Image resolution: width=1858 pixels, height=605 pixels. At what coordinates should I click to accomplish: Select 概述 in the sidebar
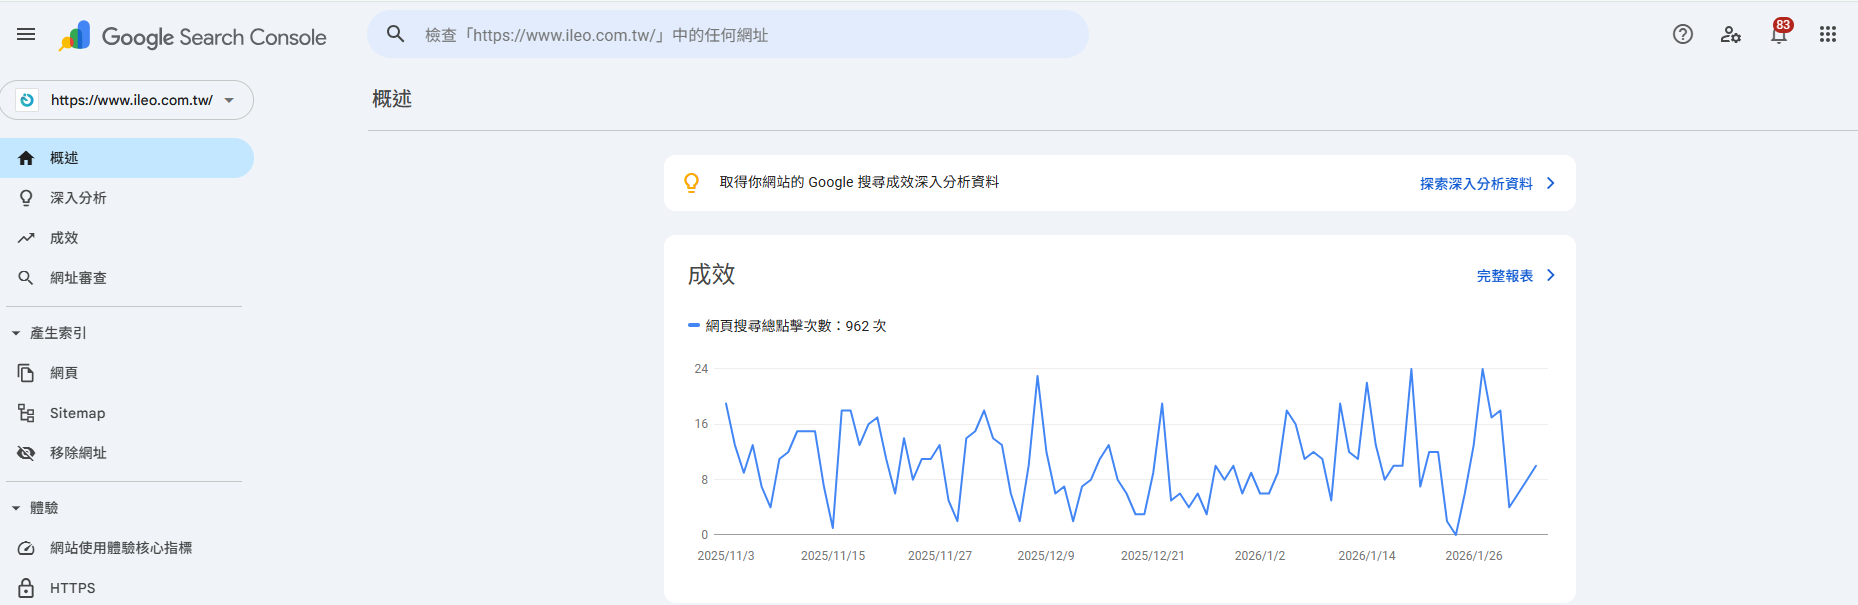click(127, 158)
